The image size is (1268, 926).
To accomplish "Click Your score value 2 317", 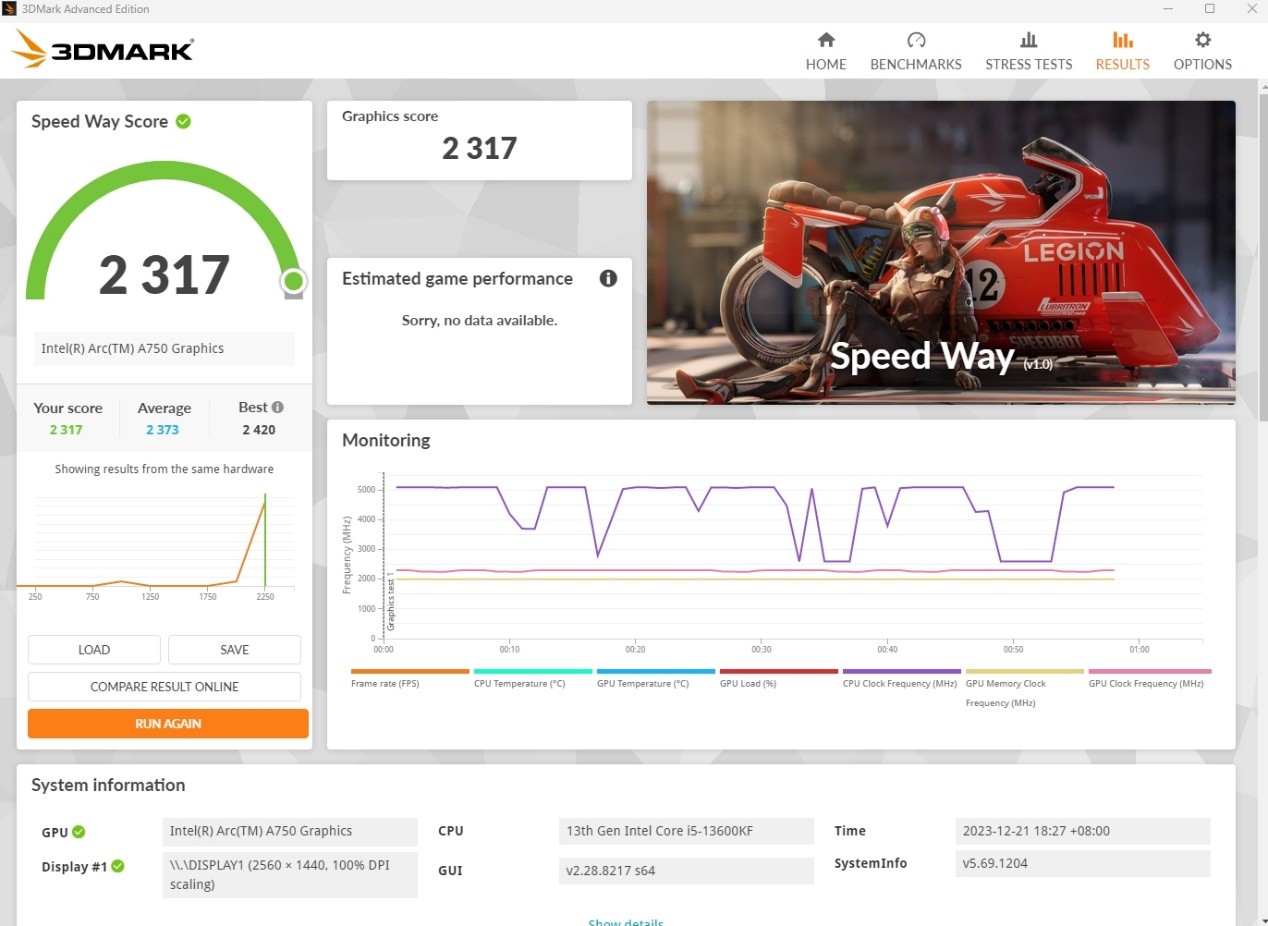I will pos(66,430).
